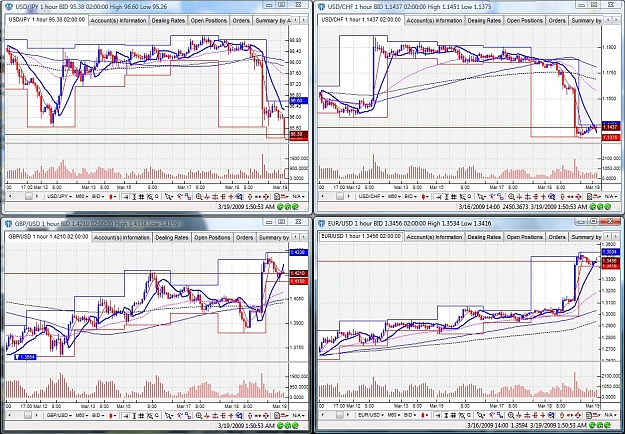The height and width of the screenshot is (434, 625).
Task: Toggle the grid icon in USD/CHF toolbar
Action: (x=453, y=196)
